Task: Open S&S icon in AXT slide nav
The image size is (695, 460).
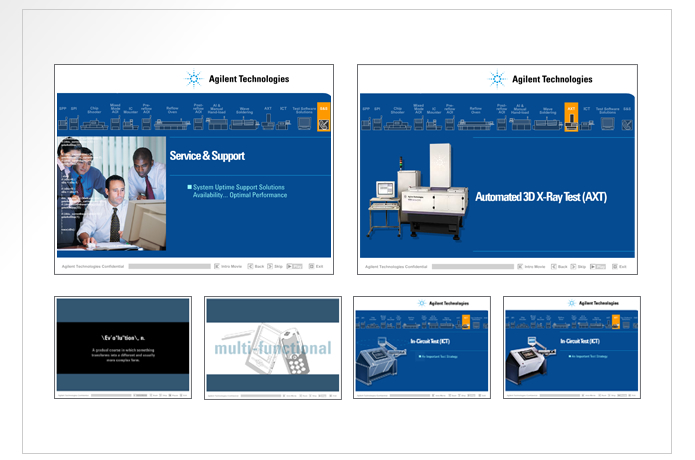Action: point(627,119)
